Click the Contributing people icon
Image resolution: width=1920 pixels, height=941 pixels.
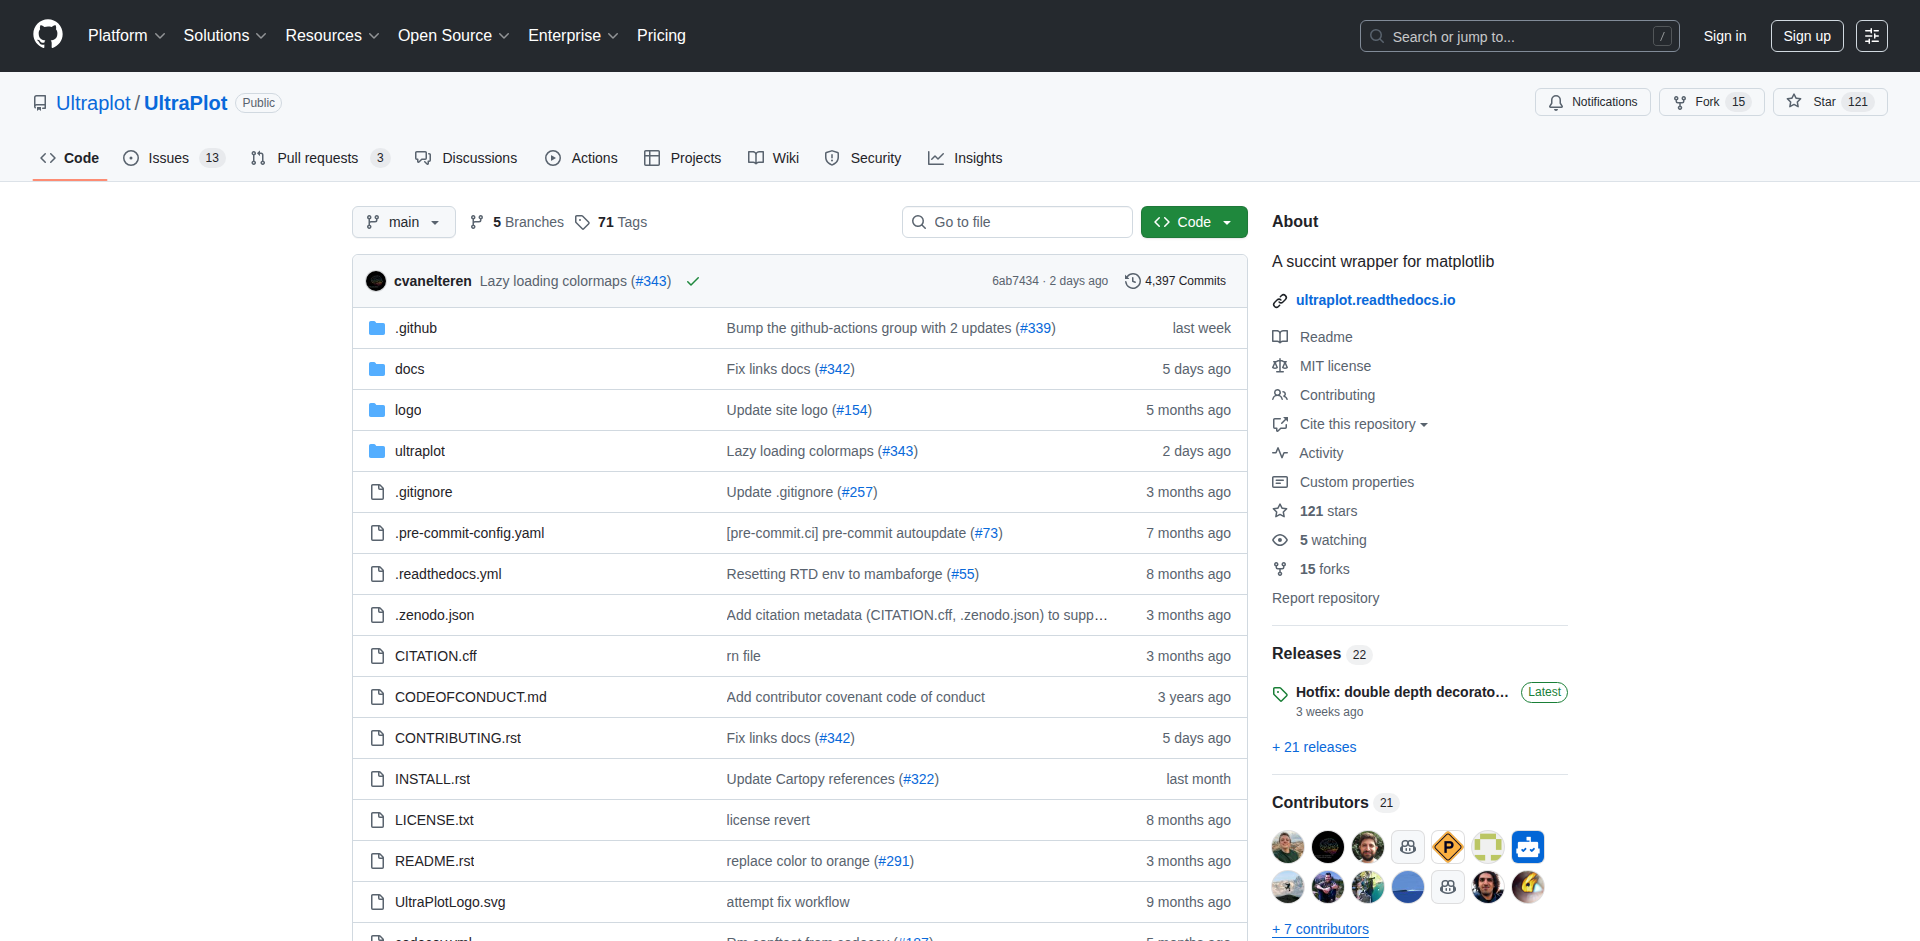[1280, 395]
